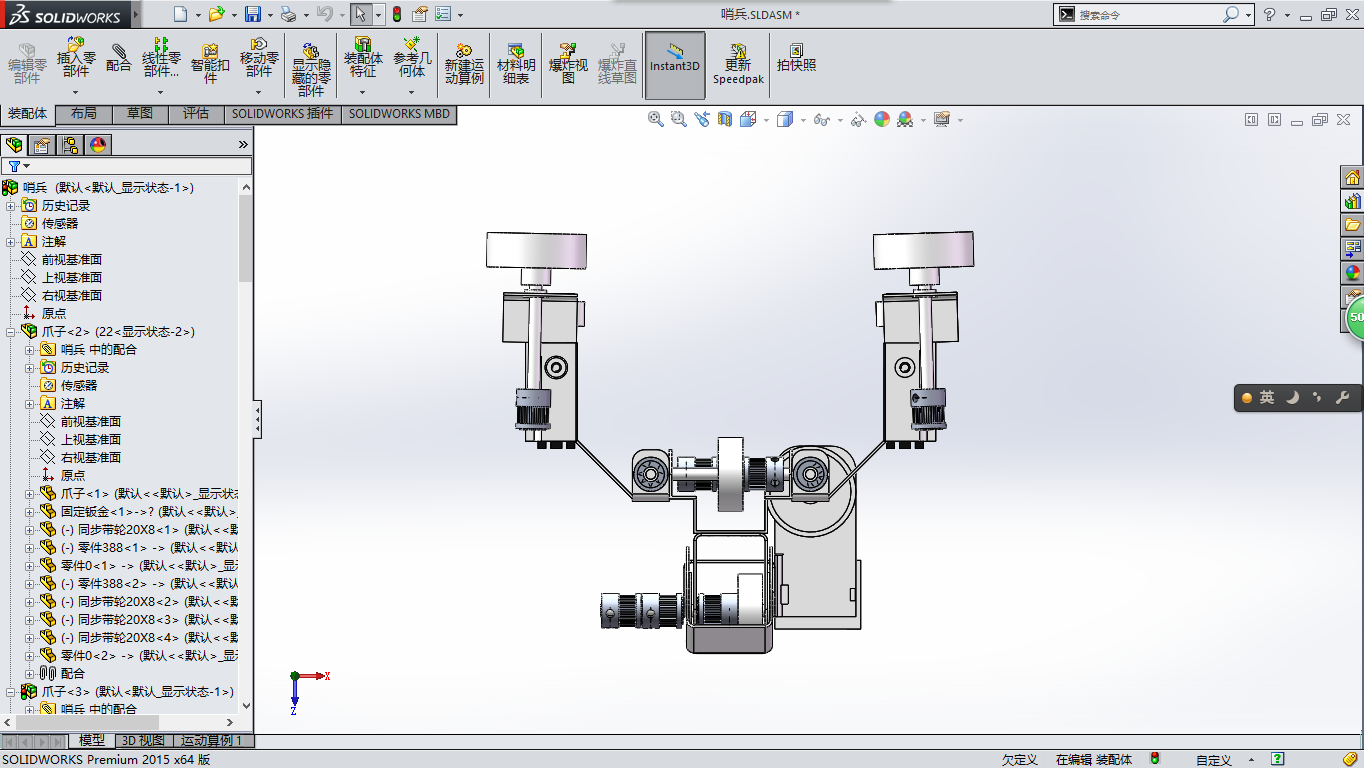Toggle the Instant3D button

click(675, 65)
